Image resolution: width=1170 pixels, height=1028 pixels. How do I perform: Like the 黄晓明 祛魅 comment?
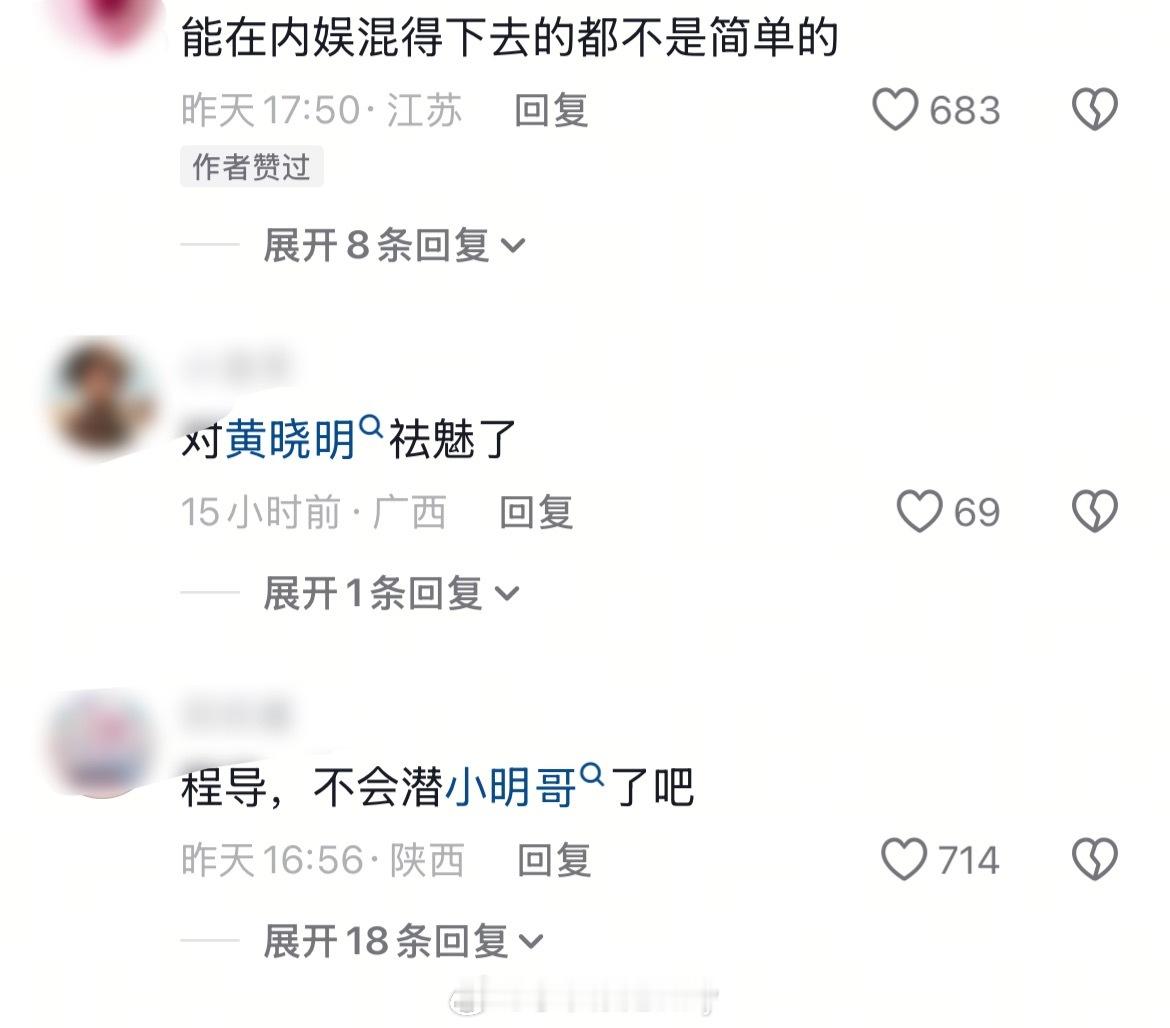click(x=919, y=512)
